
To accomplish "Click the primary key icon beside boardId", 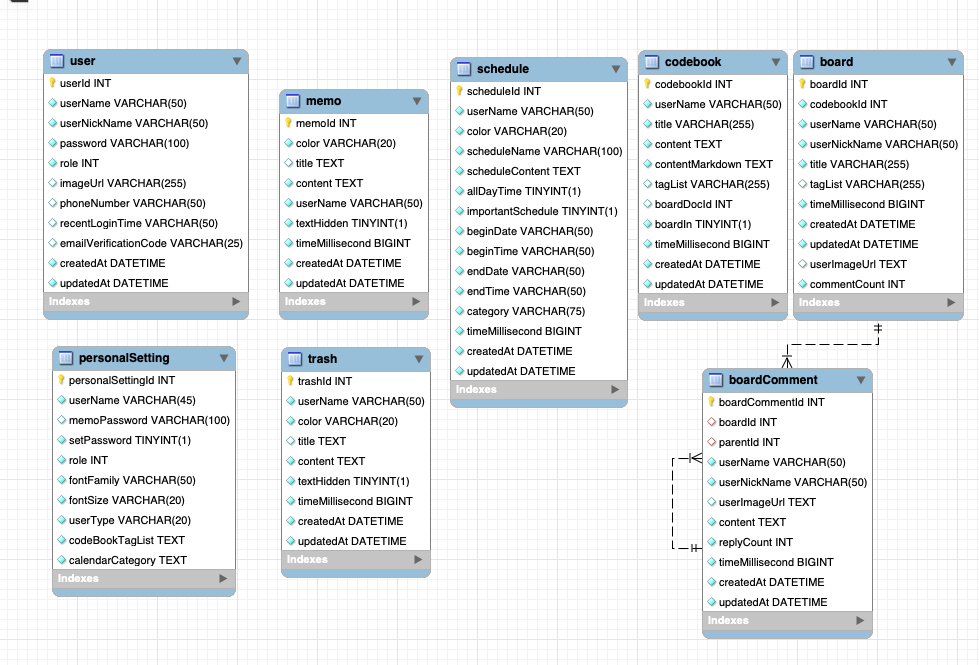I will pos(801,83).
